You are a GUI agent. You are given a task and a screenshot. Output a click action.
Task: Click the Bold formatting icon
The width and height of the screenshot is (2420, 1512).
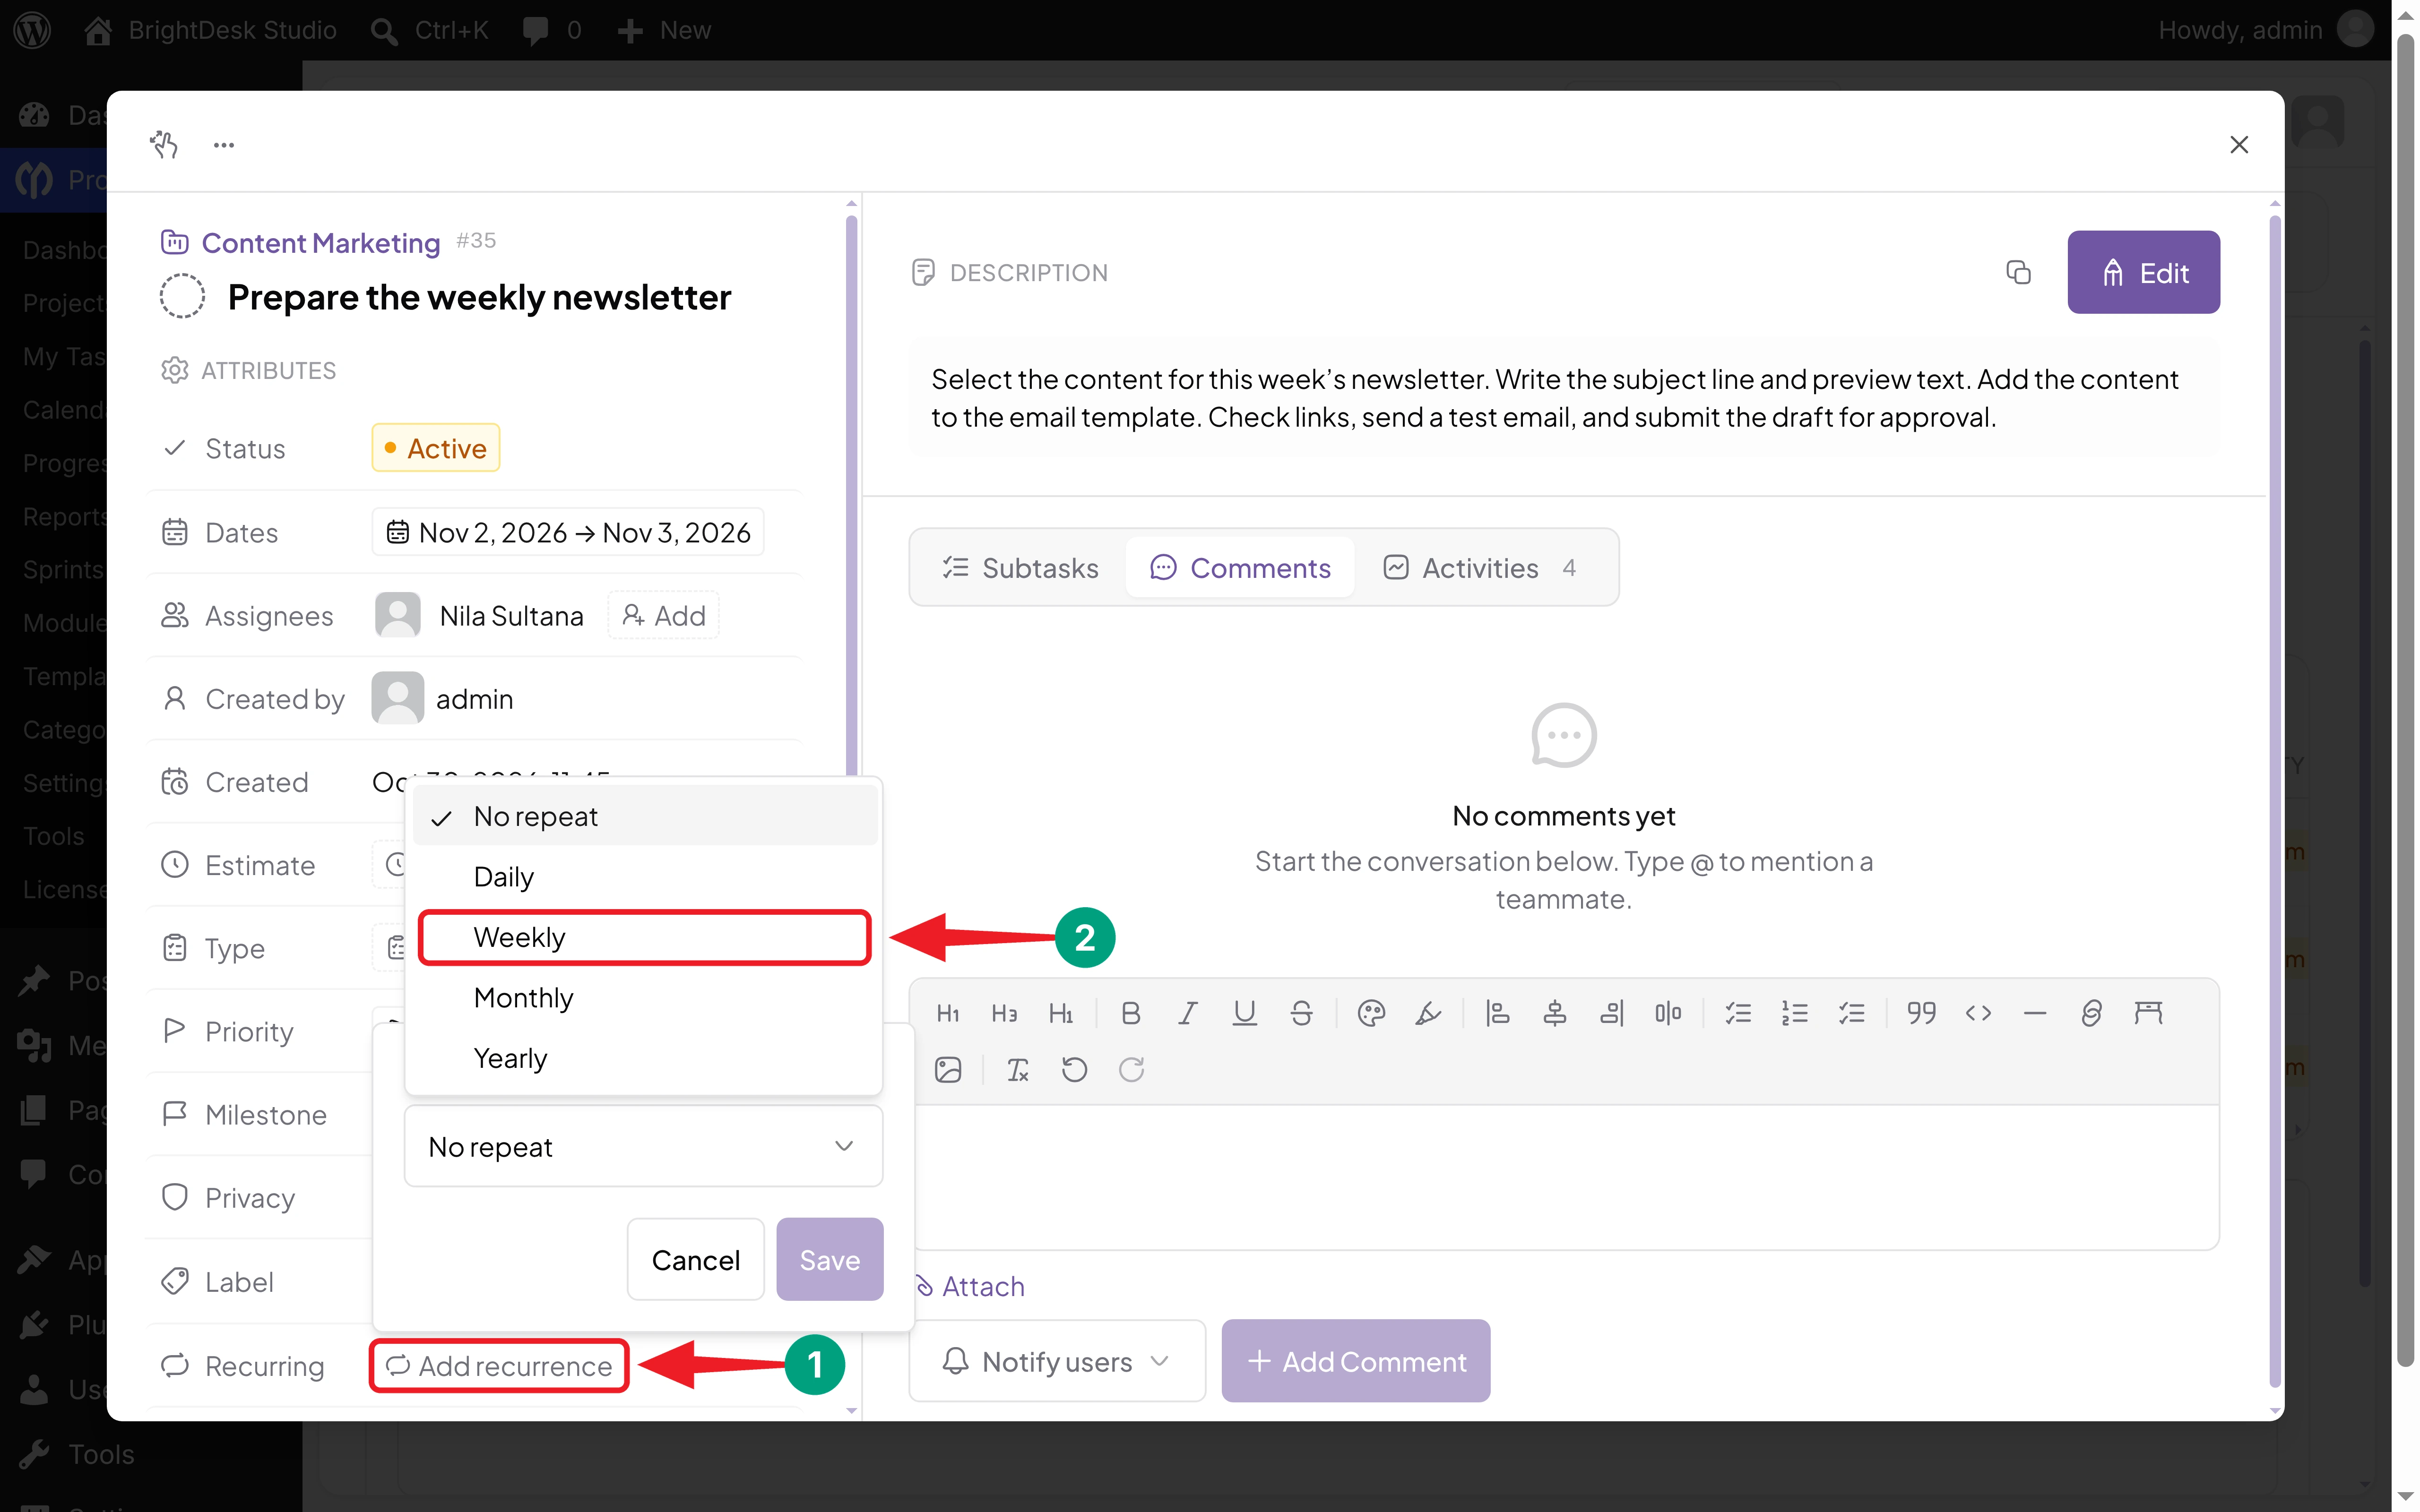(x=1130, y=1013)
